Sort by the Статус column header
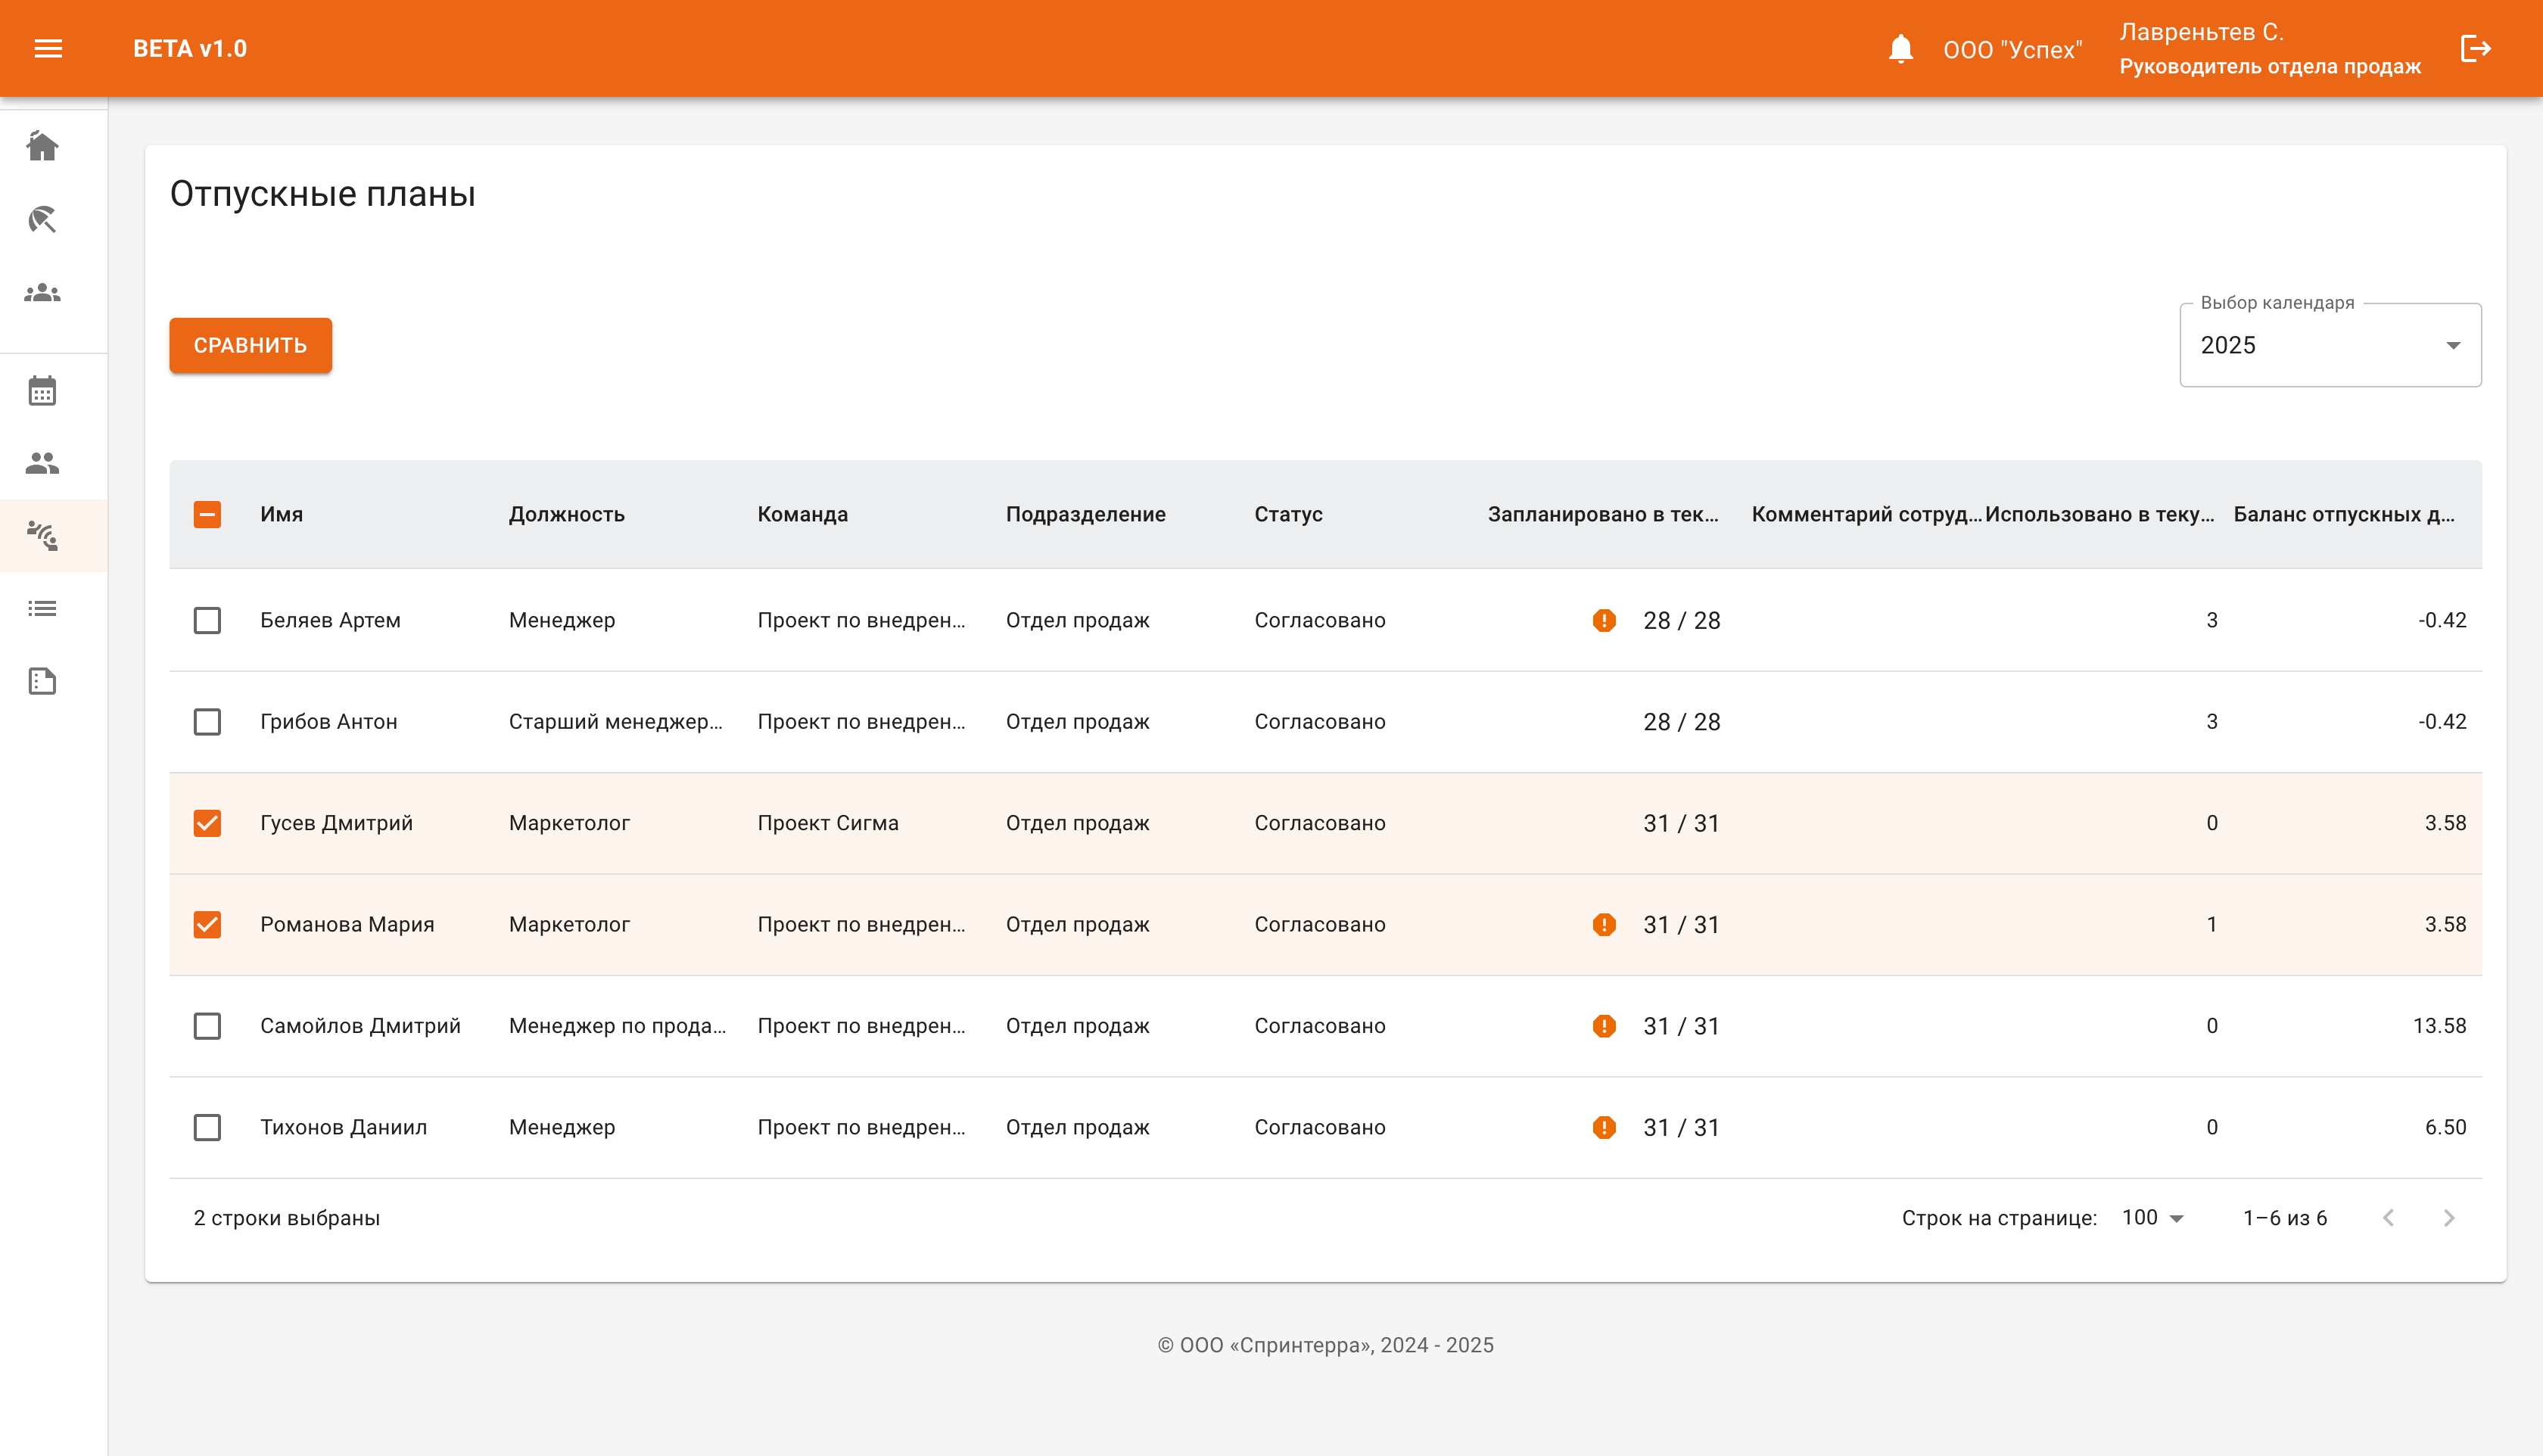This screenshot has height=1456, width=2543. click(1288, 514)
